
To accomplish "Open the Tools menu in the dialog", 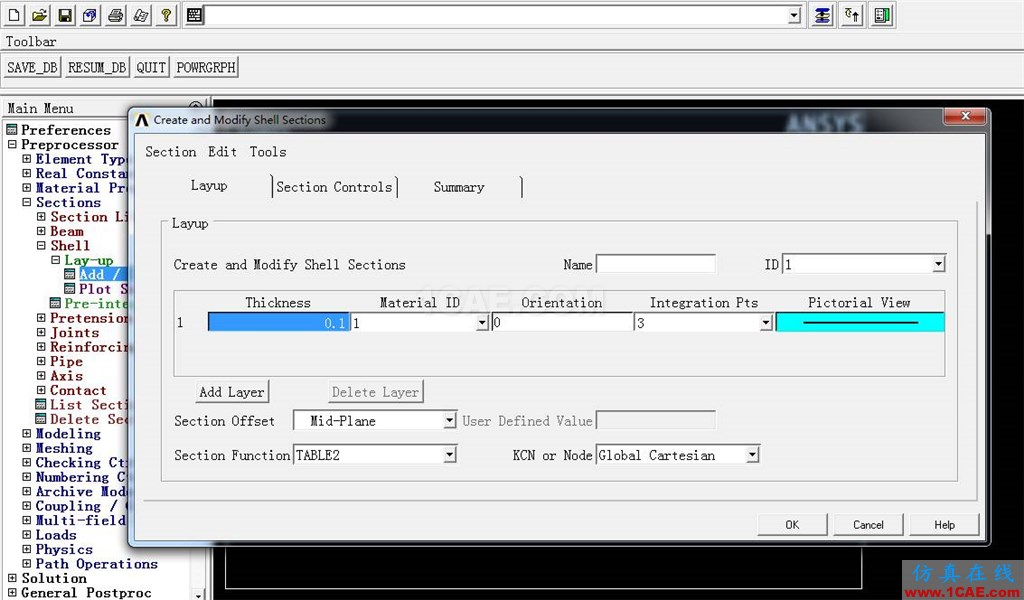I will point(268,152).
